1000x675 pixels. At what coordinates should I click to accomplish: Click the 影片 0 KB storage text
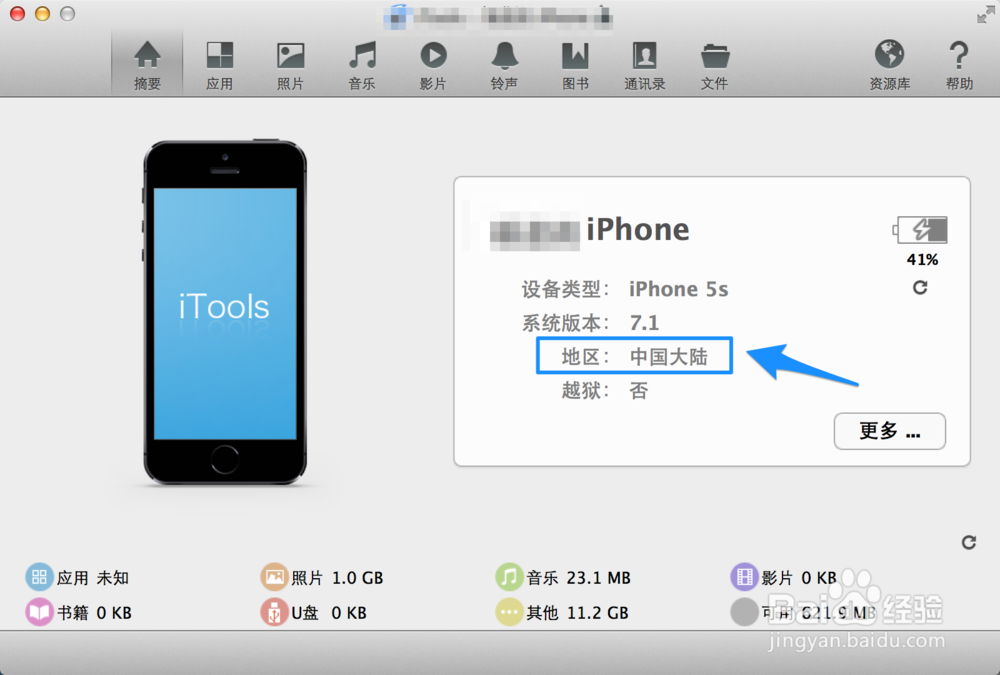coord(798,578)
